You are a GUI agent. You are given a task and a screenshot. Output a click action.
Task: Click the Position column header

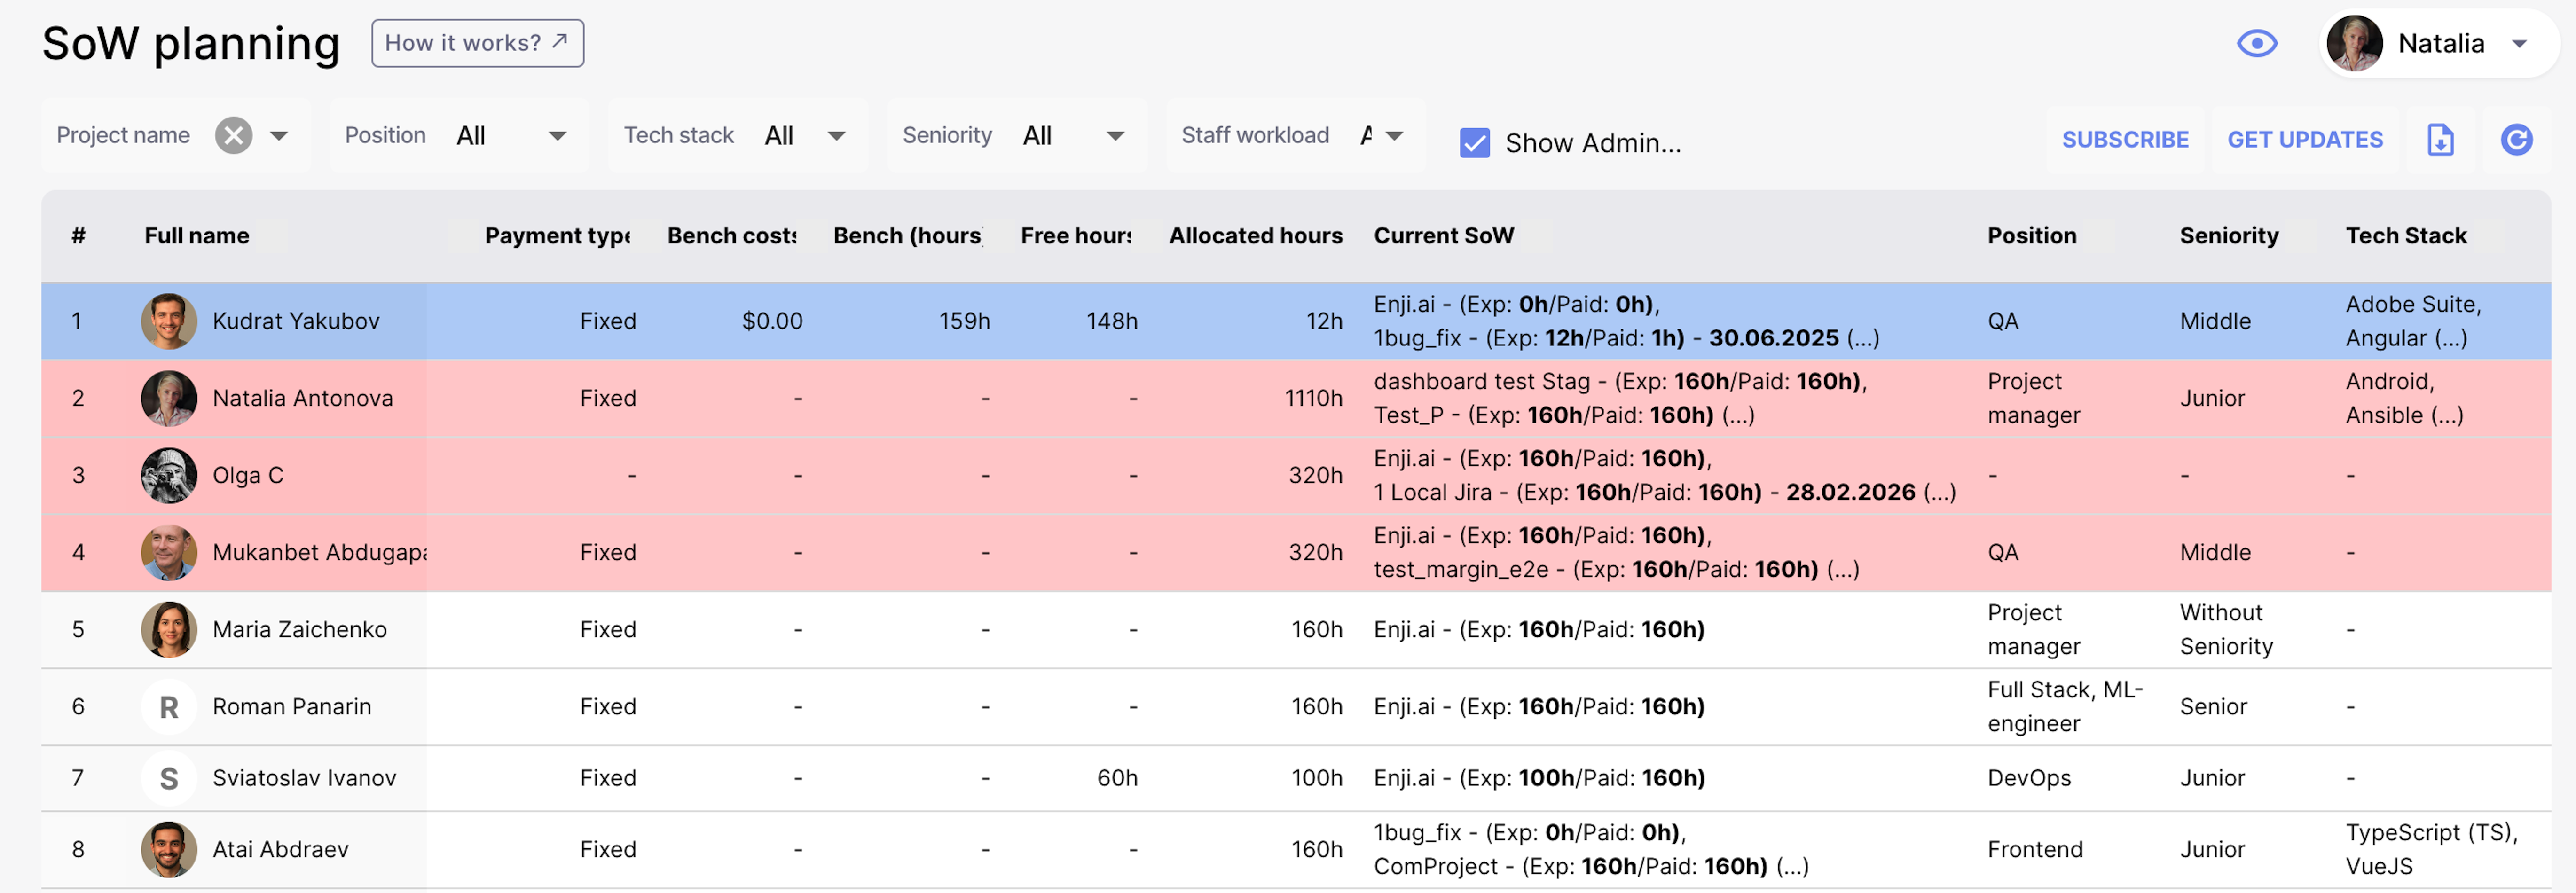click(x=2031, y=236)
